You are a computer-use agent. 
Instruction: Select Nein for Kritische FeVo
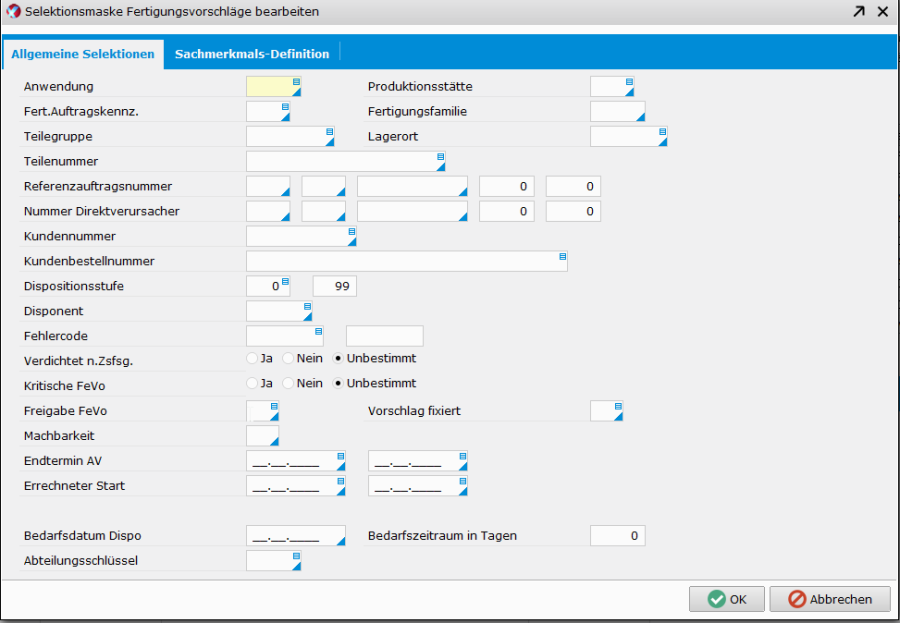pyautogui.click(x=288, y=383)
